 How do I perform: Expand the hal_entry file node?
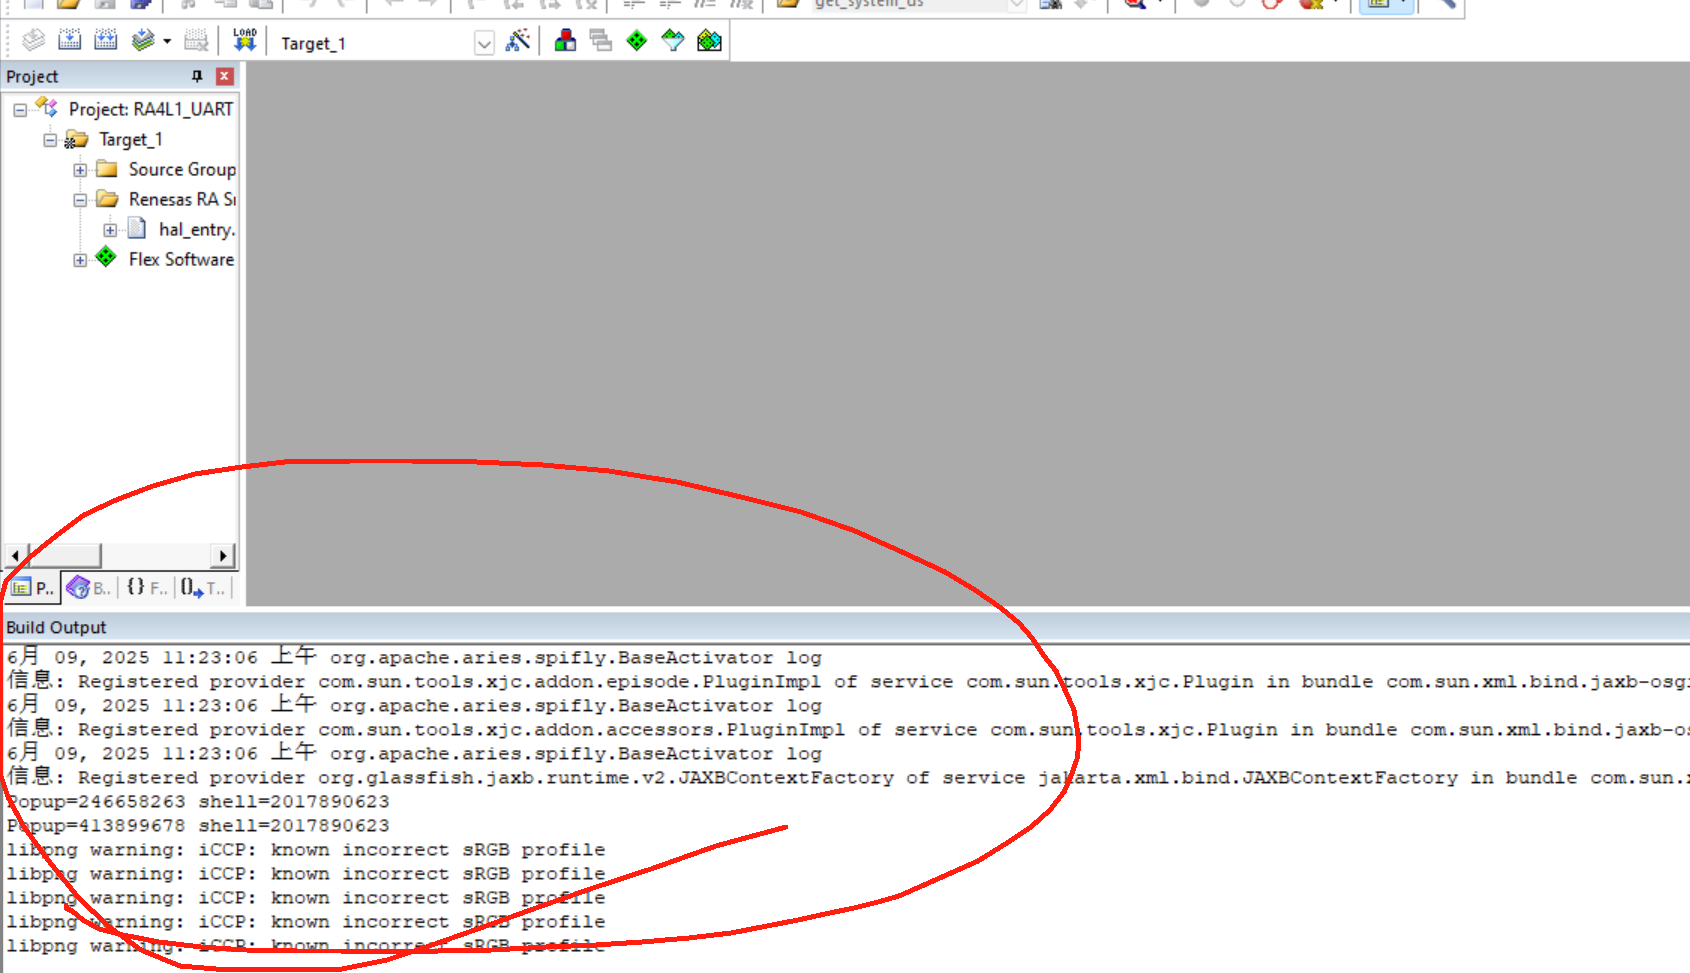coord(110,230)
